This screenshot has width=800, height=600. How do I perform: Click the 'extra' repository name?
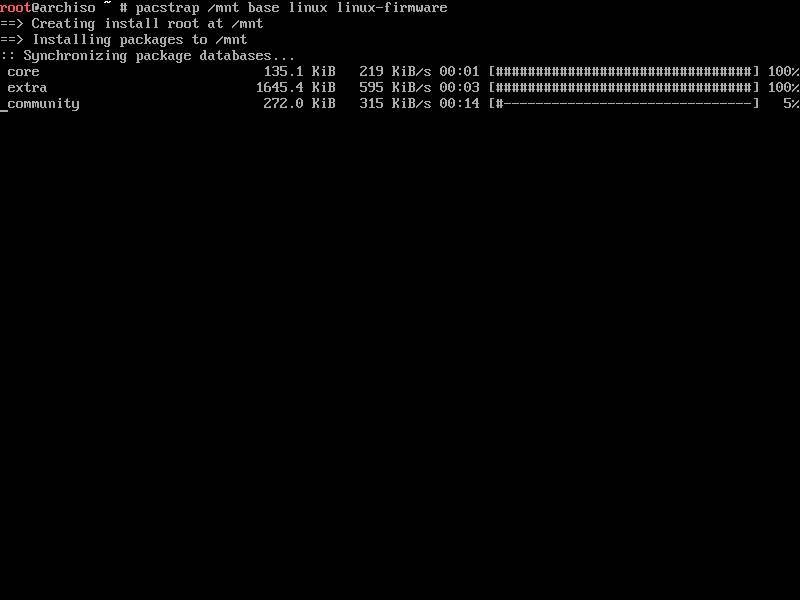[27, 88]
